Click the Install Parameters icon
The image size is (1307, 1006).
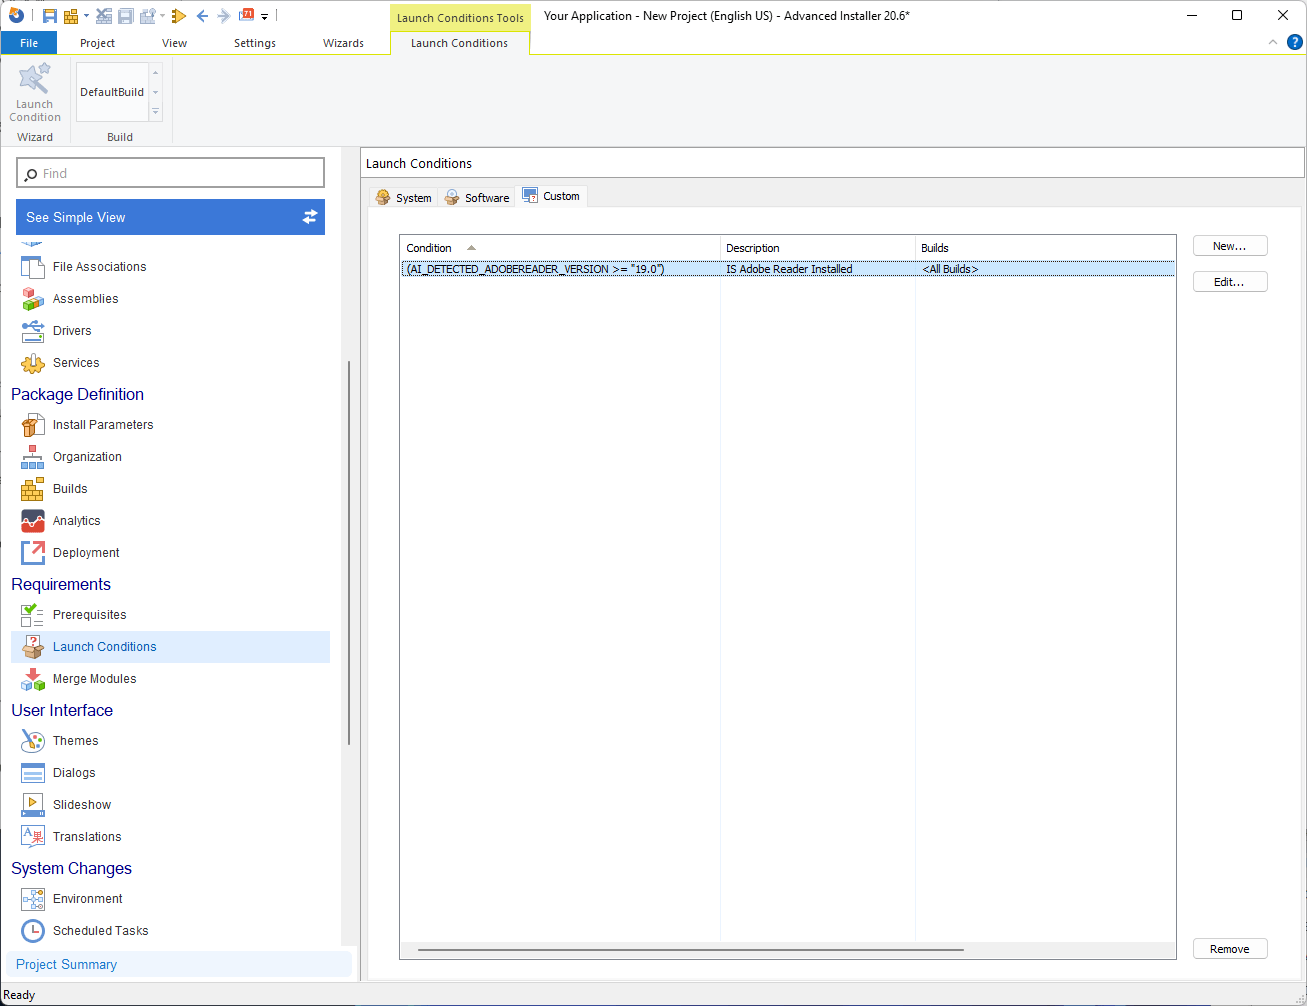click(33, 425)
